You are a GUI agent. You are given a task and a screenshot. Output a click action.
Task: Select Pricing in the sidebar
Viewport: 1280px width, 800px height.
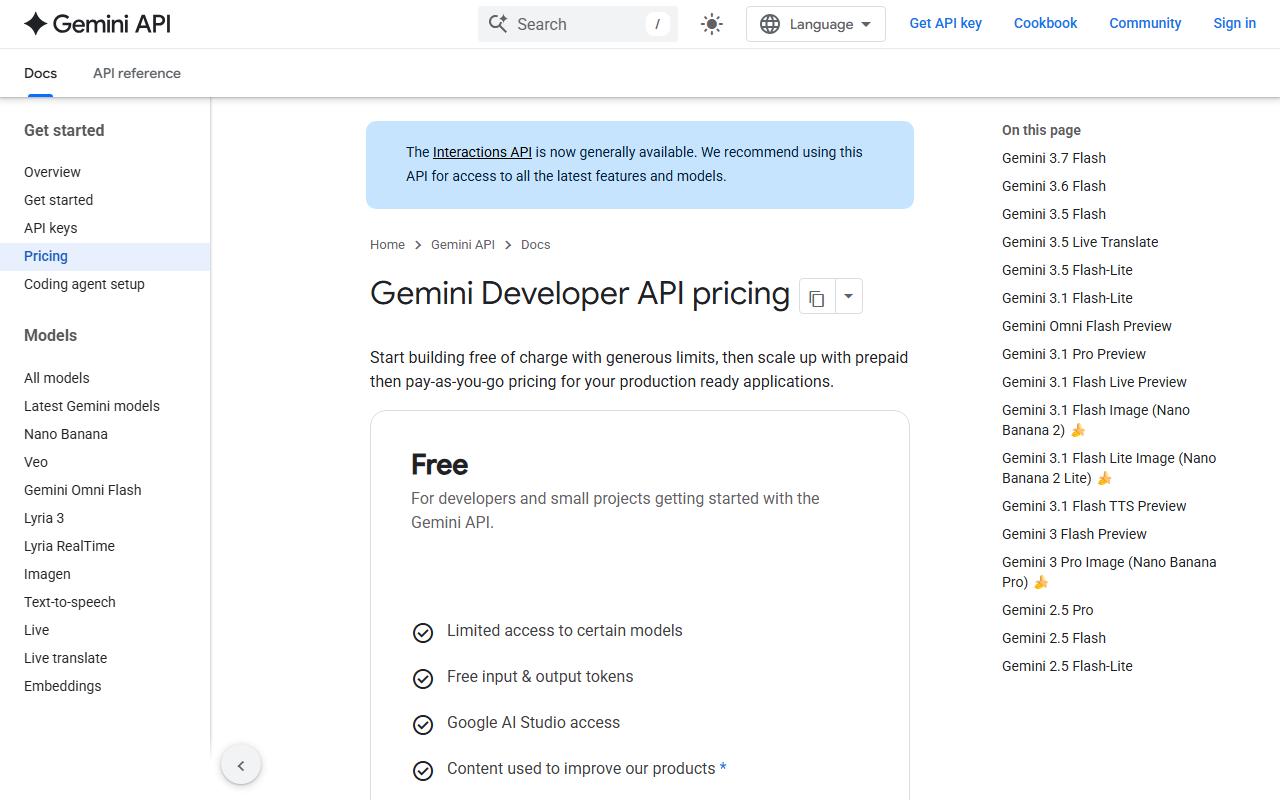[x=105, y=256]
